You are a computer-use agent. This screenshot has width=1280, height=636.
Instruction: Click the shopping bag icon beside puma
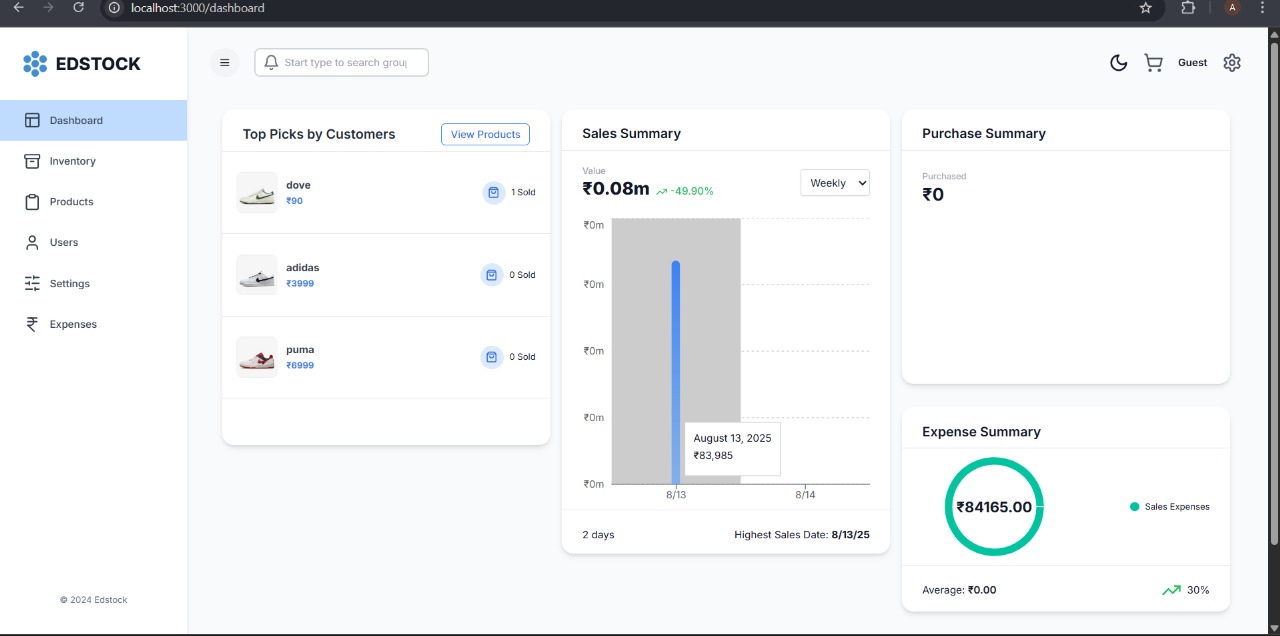click(x=492, y=356)
